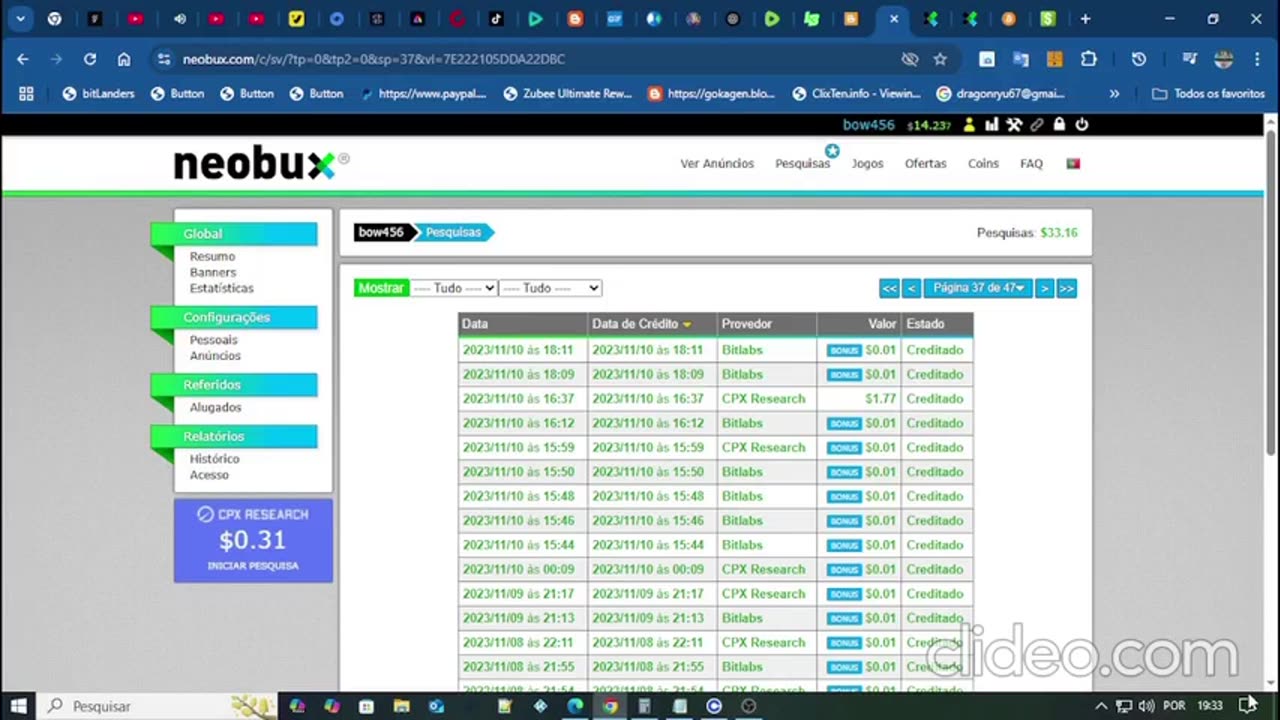Open a new browser tab with plus
Image resolution: width=1280 pixels, height=720 pixels.
coord(1085,19)
